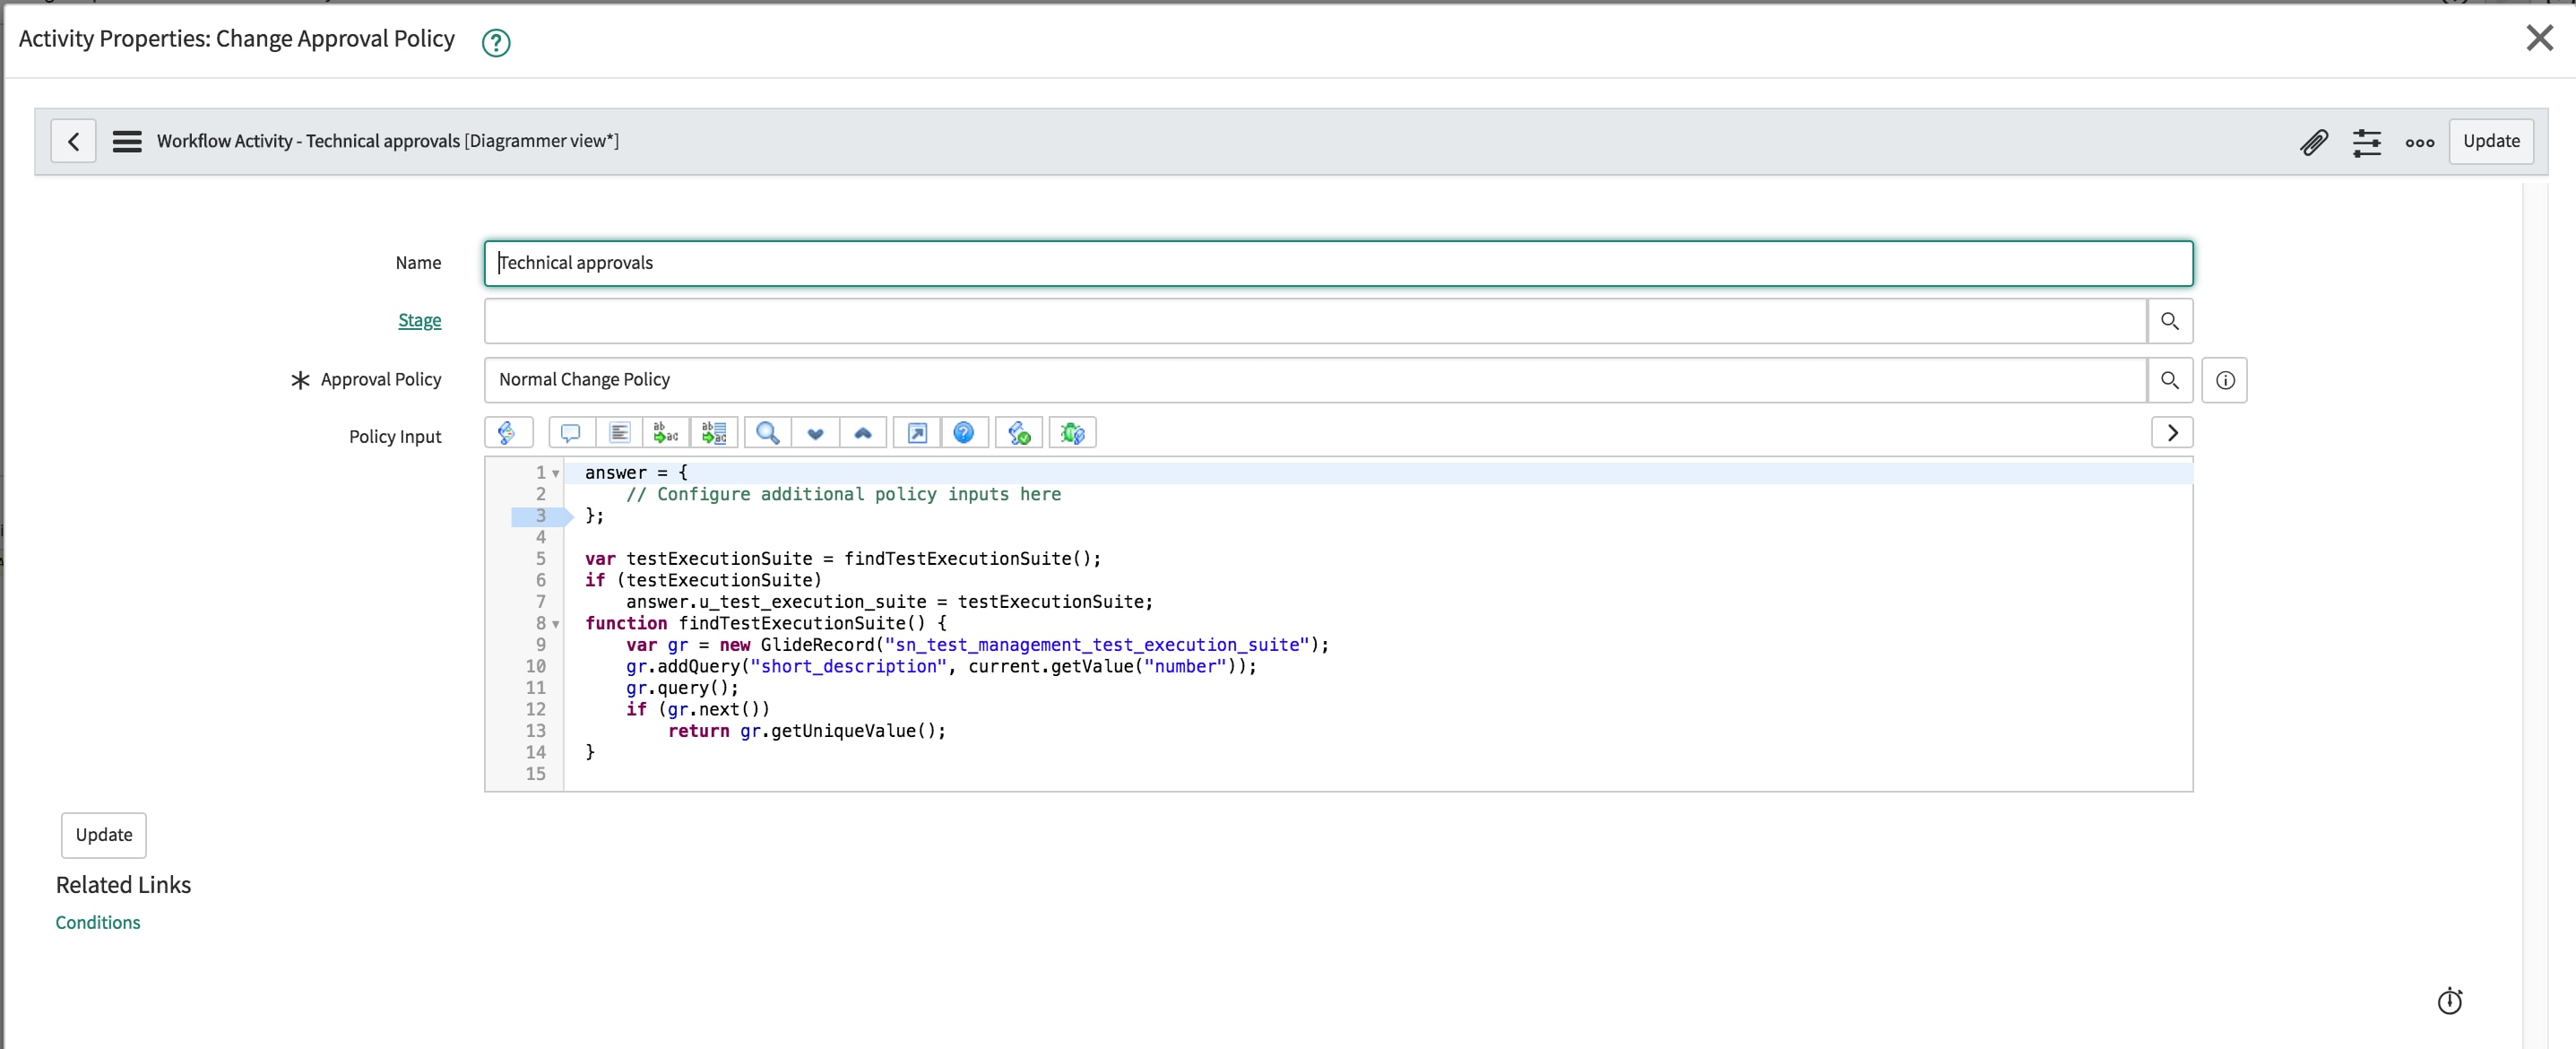
Task: Open the Conditions related link
Action: (98, 922)
